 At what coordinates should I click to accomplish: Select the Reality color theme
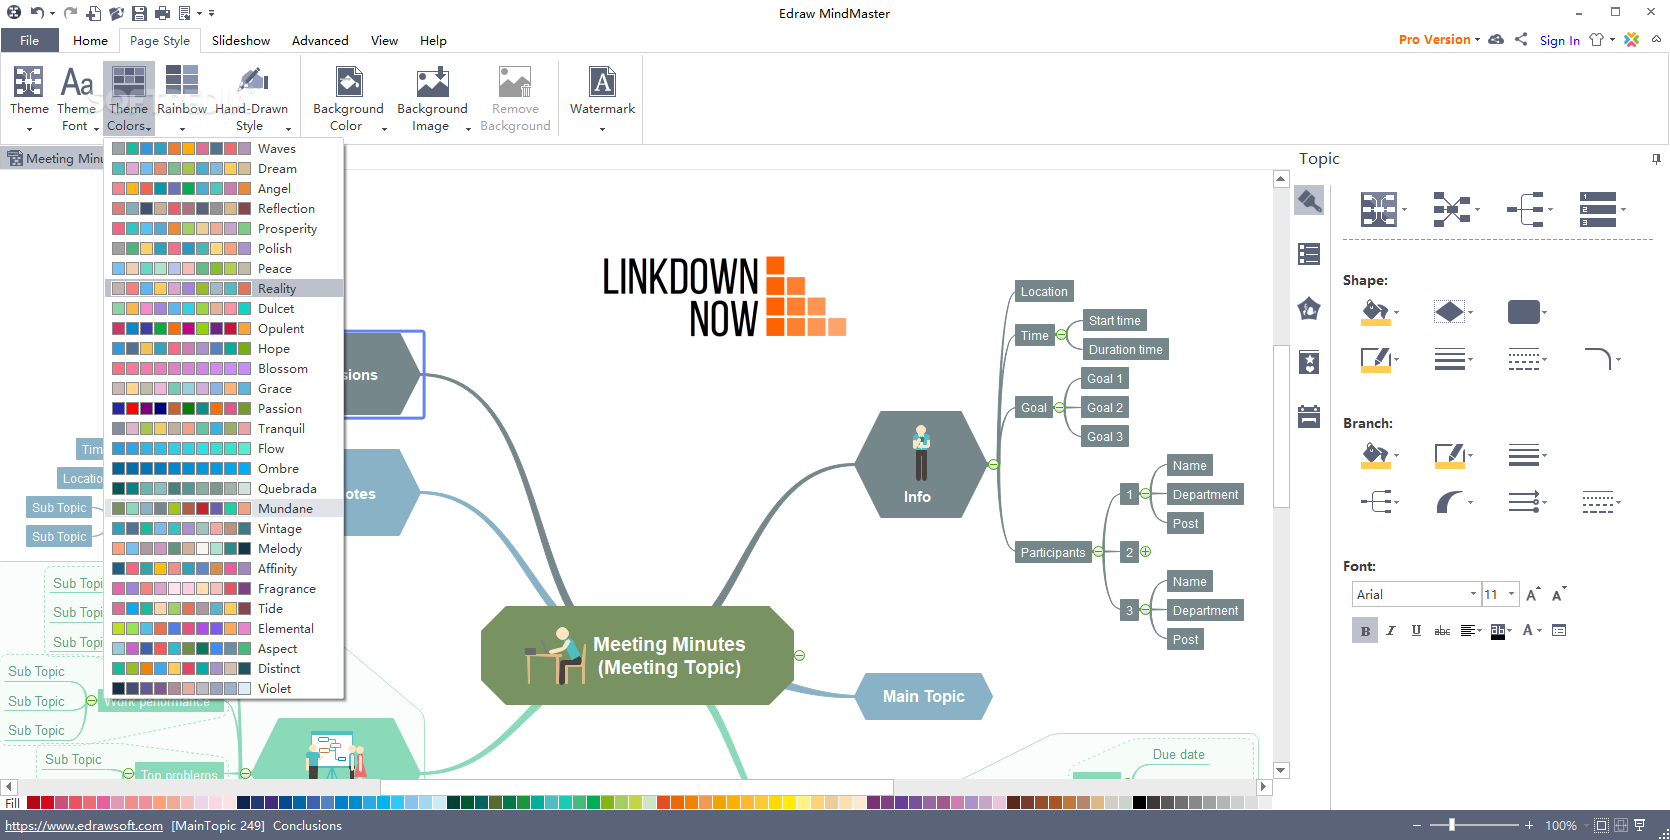coord(224,288)
